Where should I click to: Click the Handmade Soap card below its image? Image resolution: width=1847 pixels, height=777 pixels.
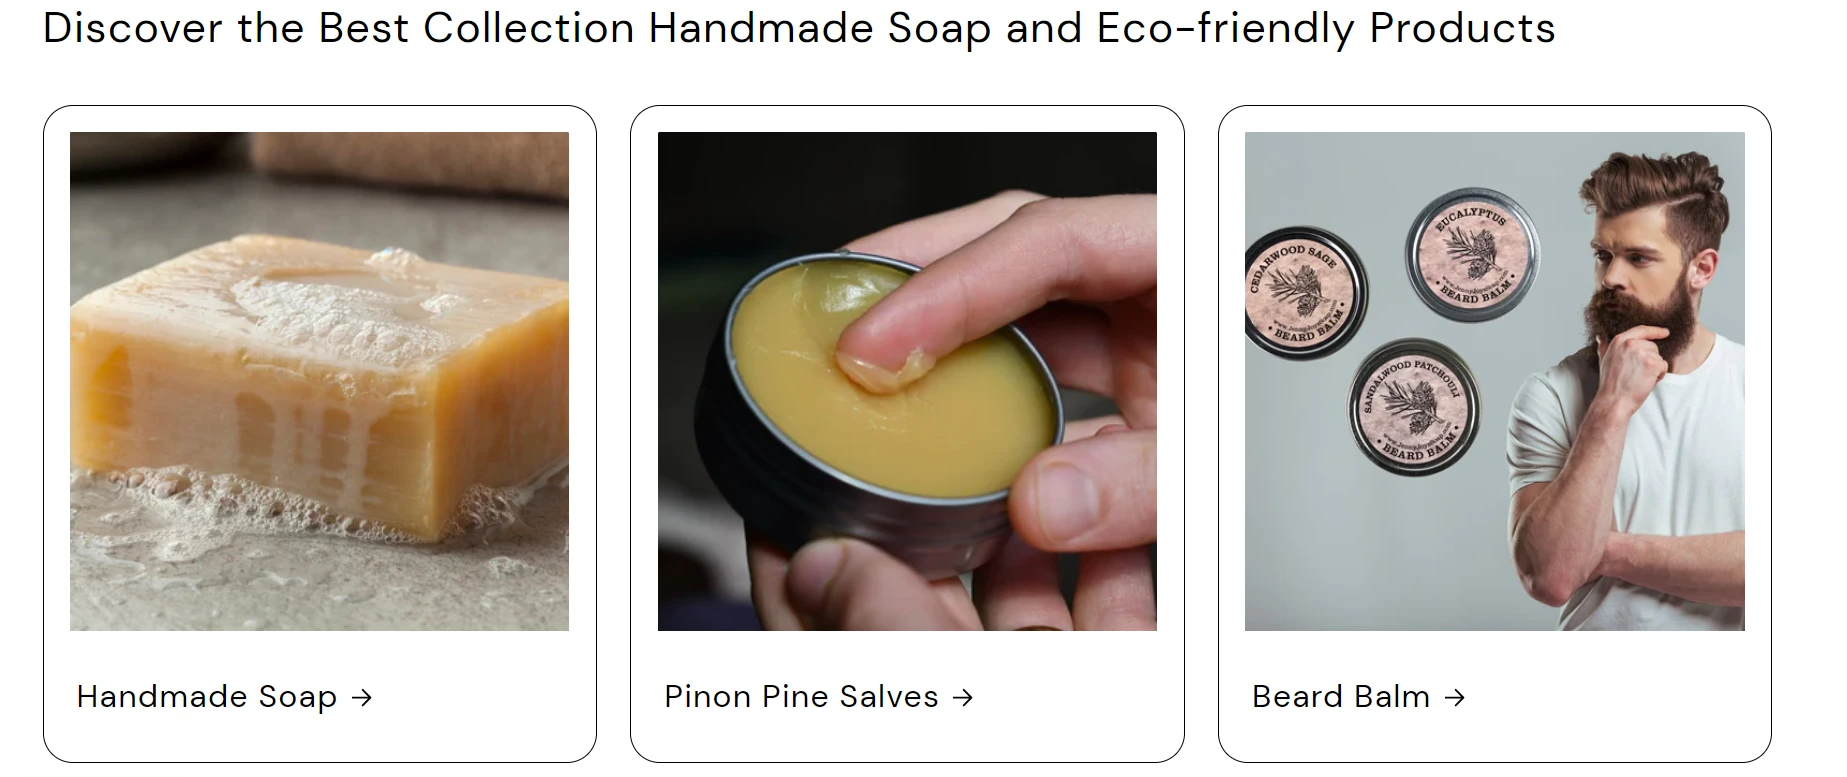319,696
